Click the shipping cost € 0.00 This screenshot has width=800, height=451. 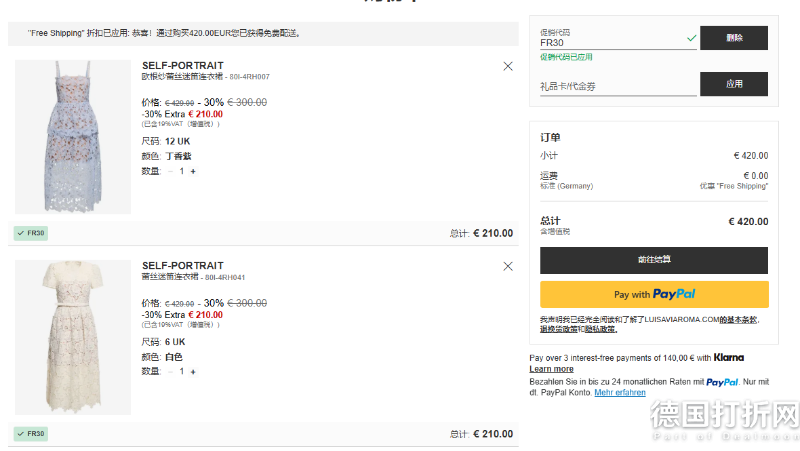coord(756,176)
